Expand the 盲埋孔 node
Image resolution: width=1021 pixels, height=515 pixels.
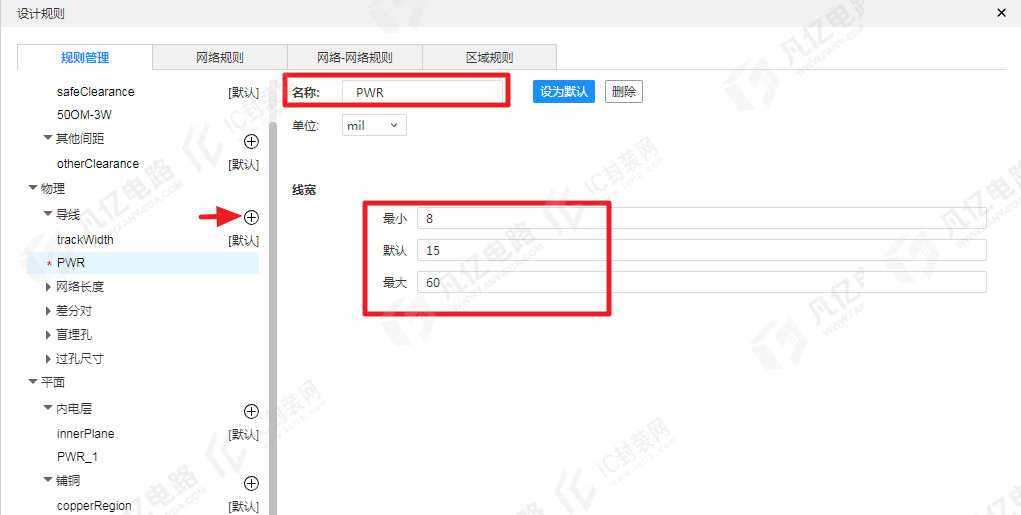coord(48,335)
